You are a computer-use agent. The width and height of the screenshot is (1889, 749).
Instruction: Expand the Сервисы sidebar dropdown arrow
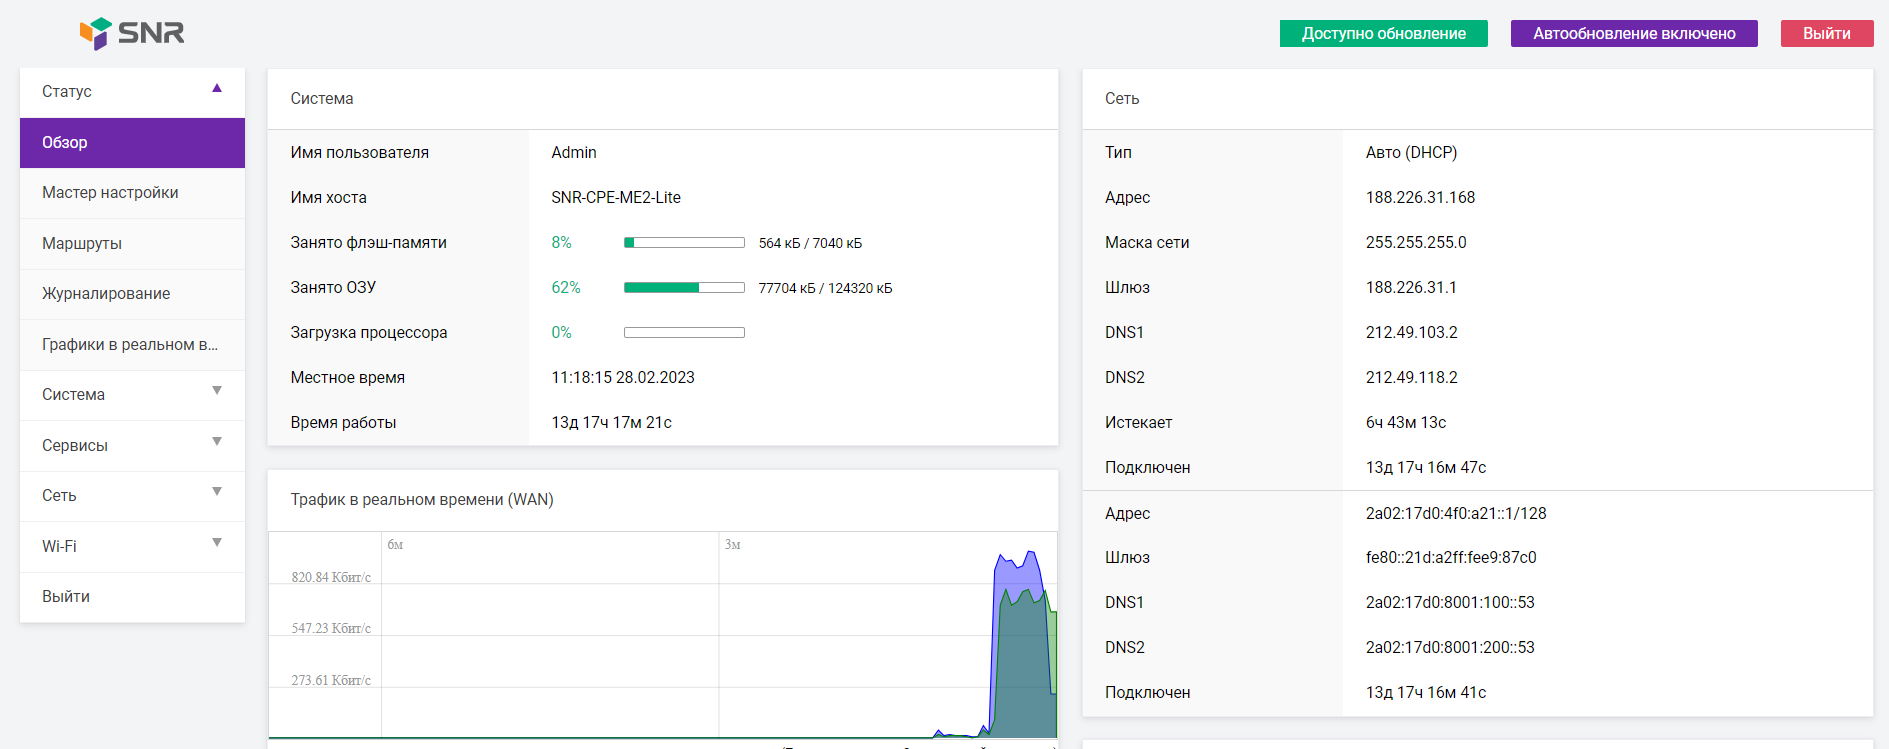[x=217, y=442]
